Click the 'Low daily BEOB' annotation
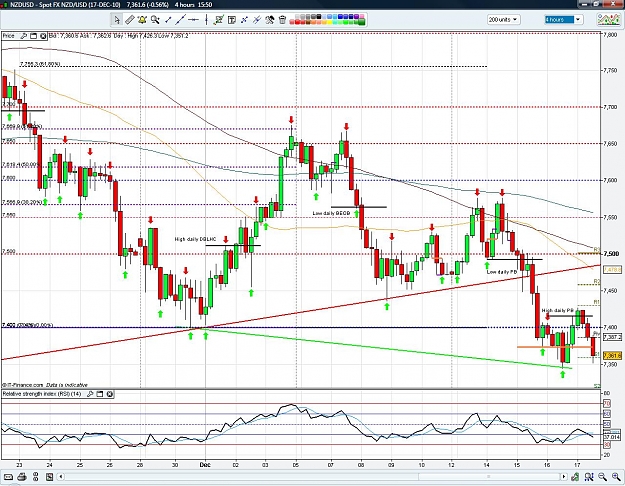 click(x=331, y=213)
